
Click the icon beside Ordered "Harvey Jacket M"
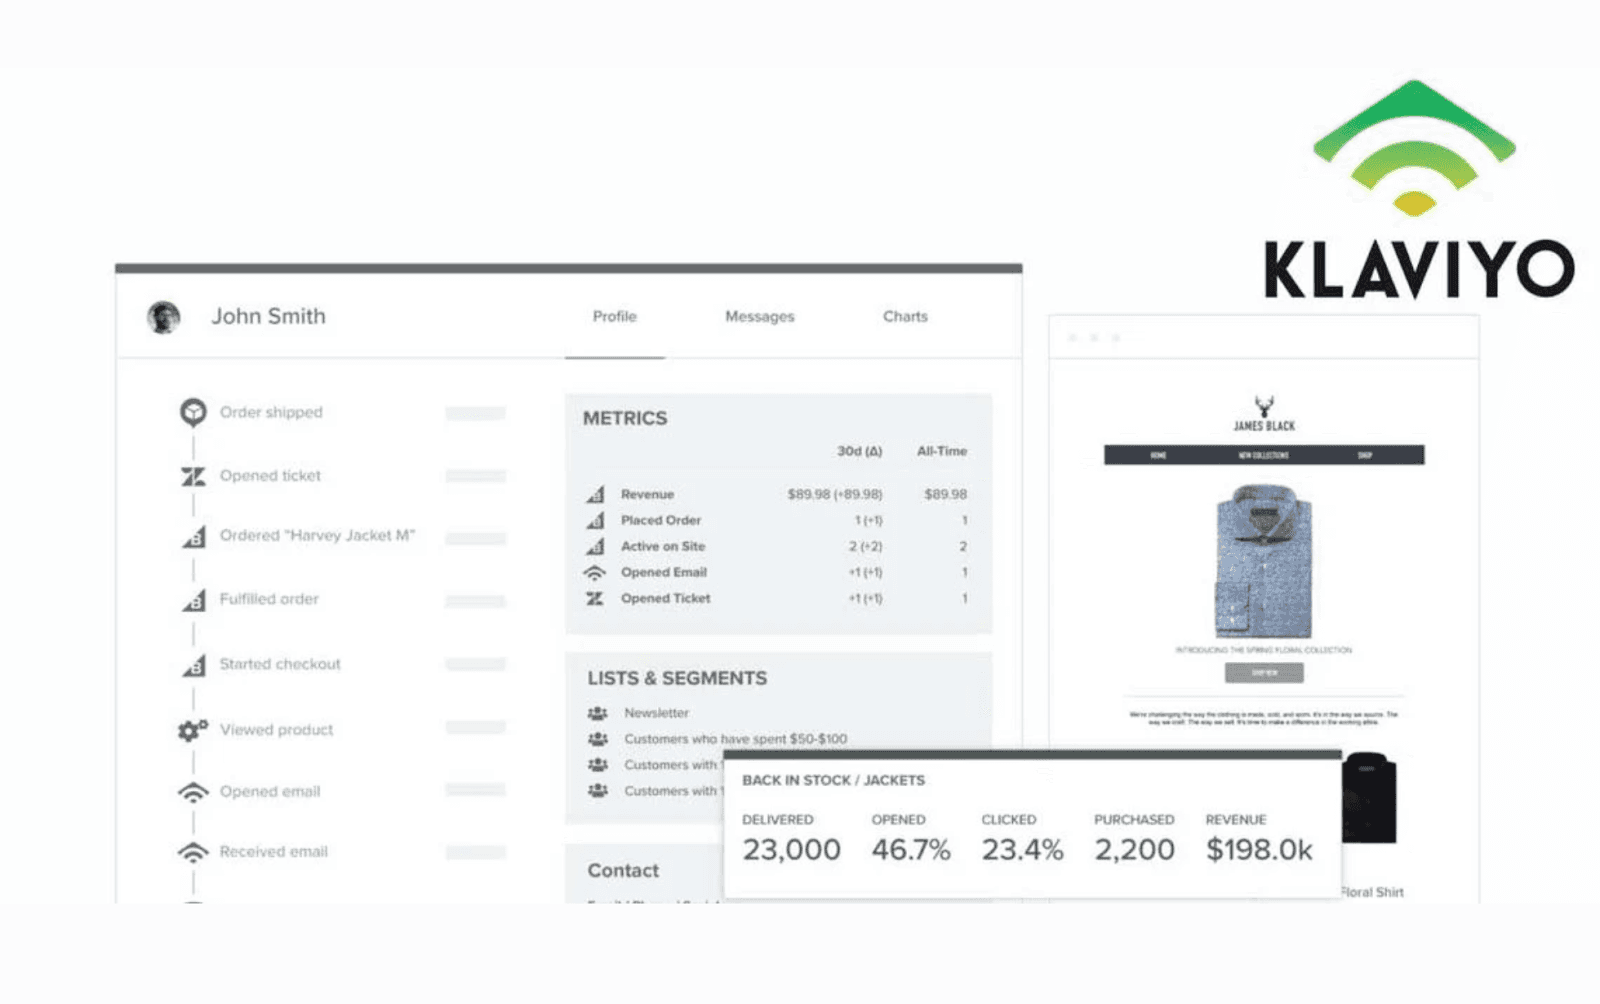point(194,536)
